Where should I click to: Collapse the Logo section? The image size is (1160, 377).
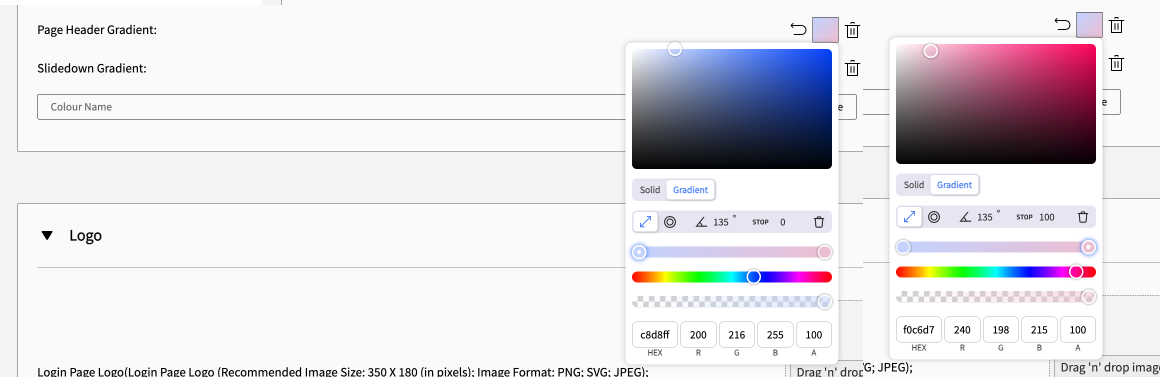47,236
